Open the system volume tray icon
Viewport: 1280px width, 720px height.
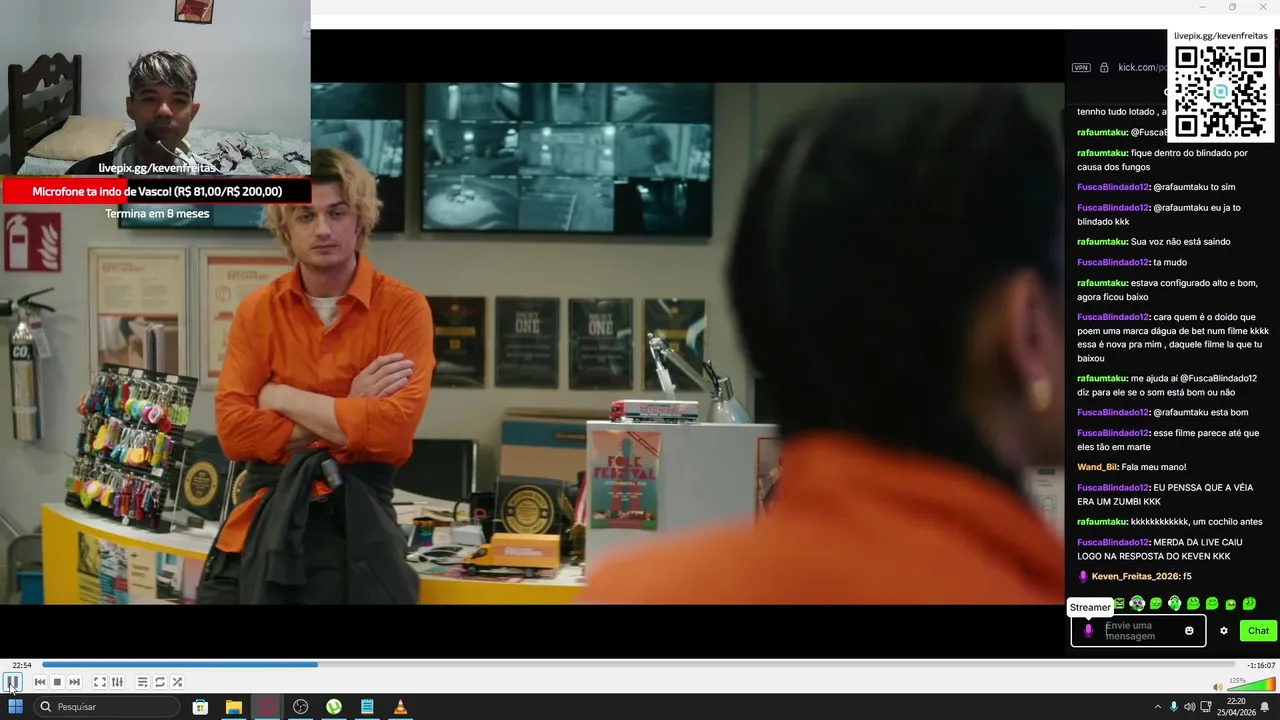click(x=1189, y=707)
